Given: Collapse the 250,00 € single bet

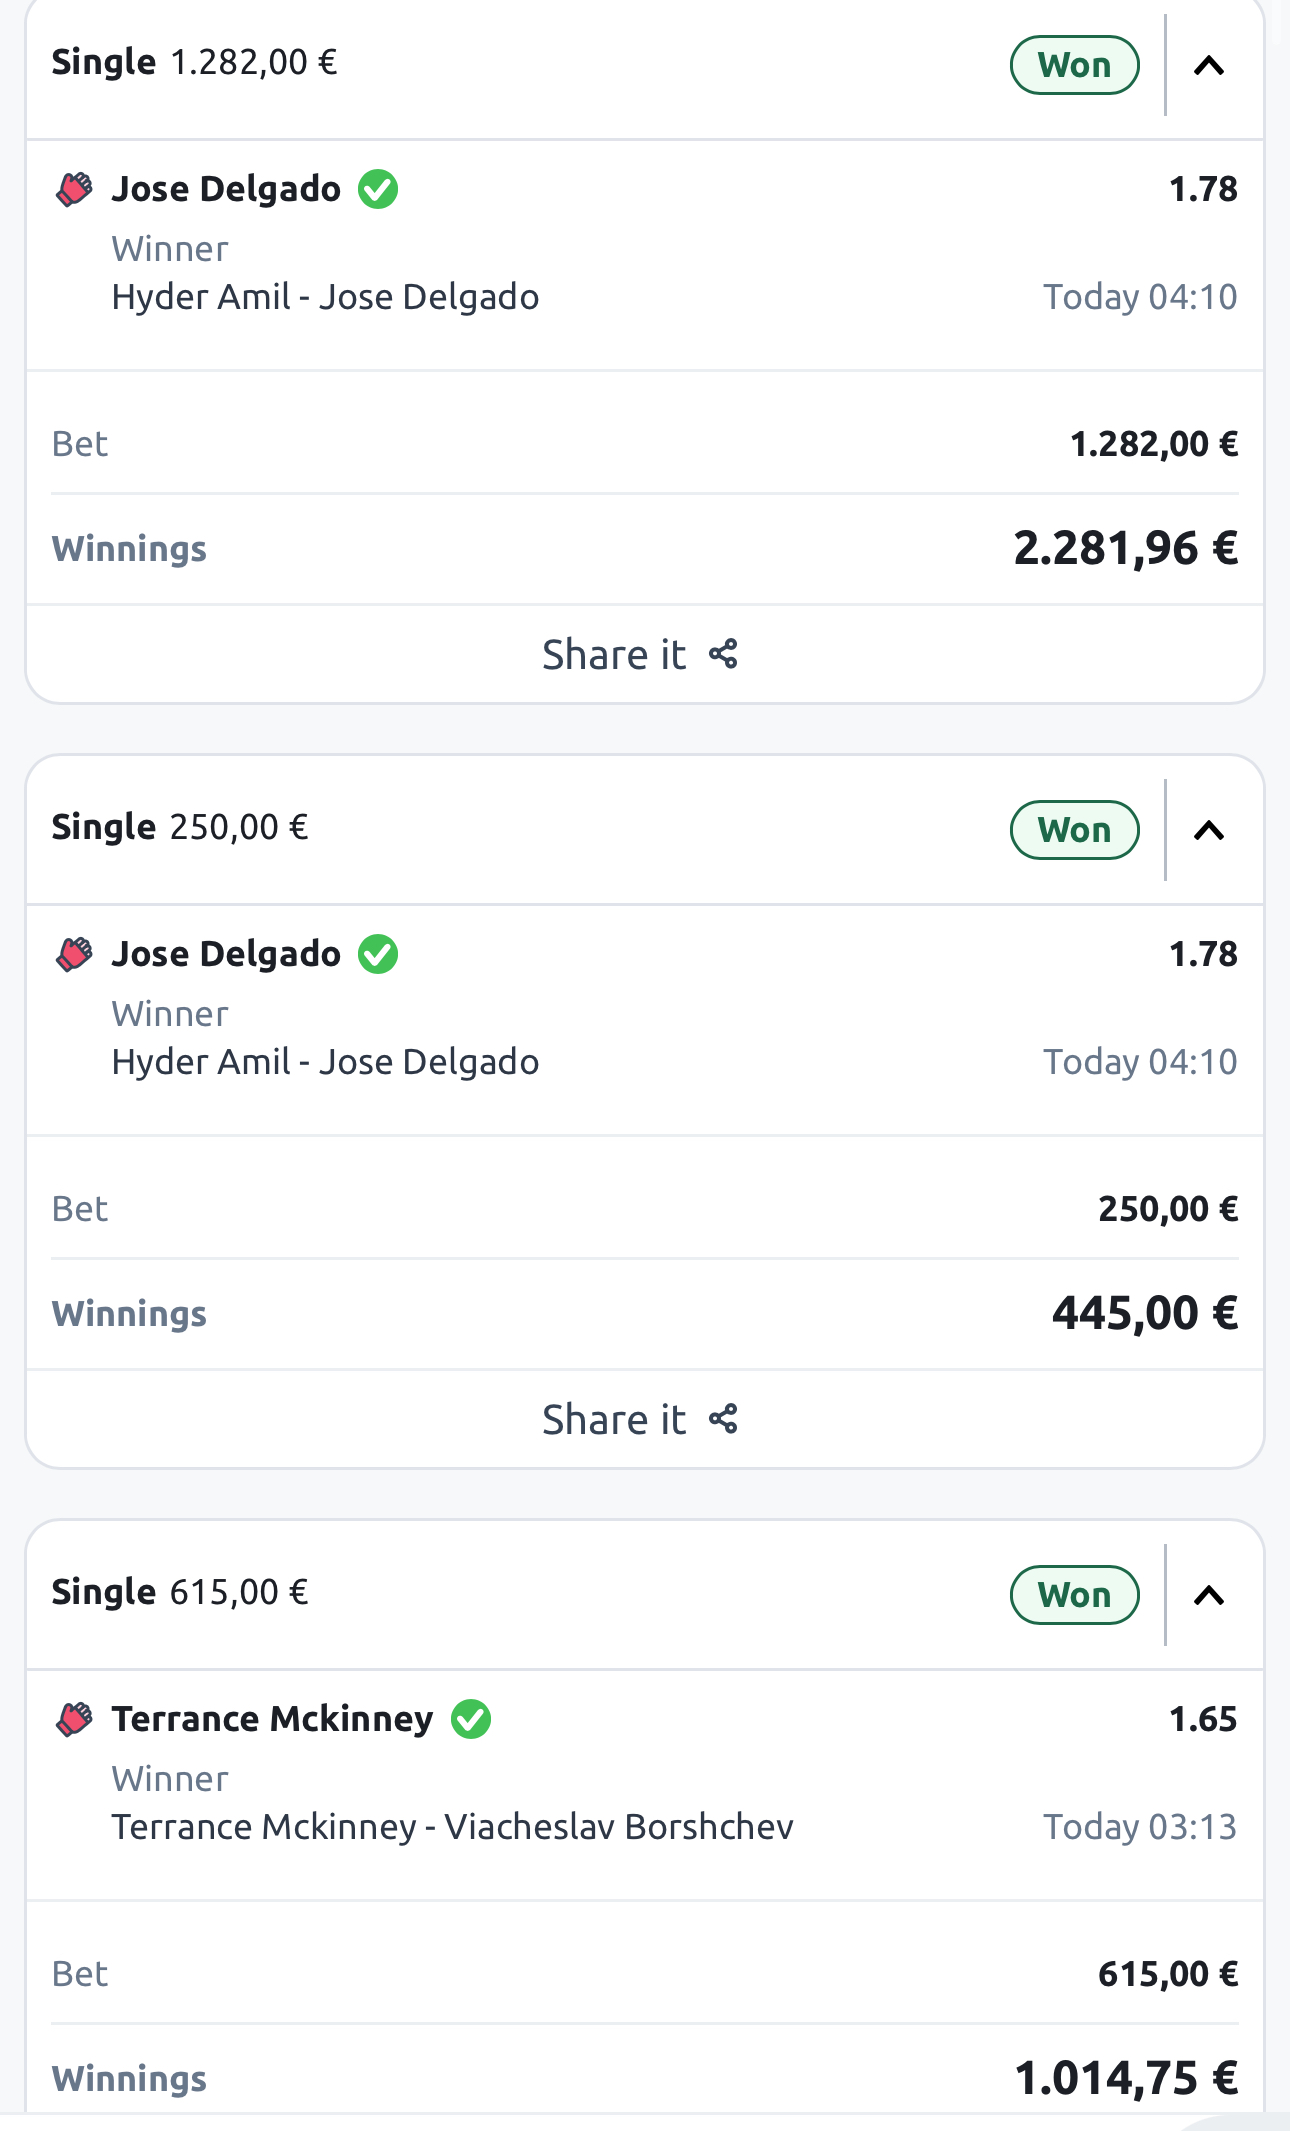Looking at the screenshot, I should tap(1209, 831).
